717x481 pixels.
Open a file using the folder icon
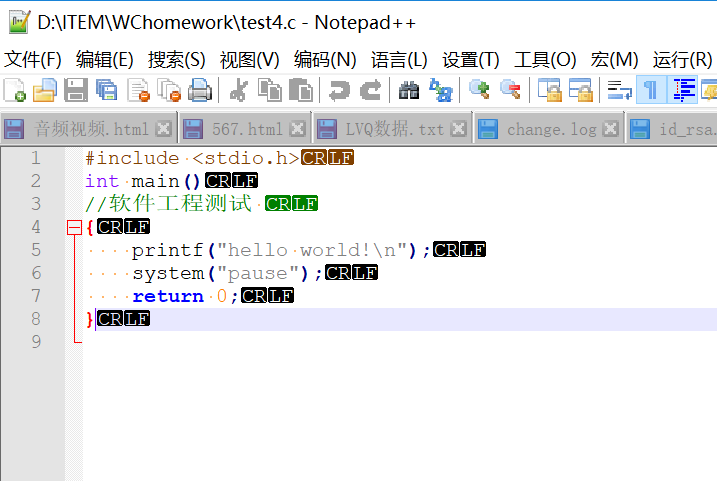point(45,90)
